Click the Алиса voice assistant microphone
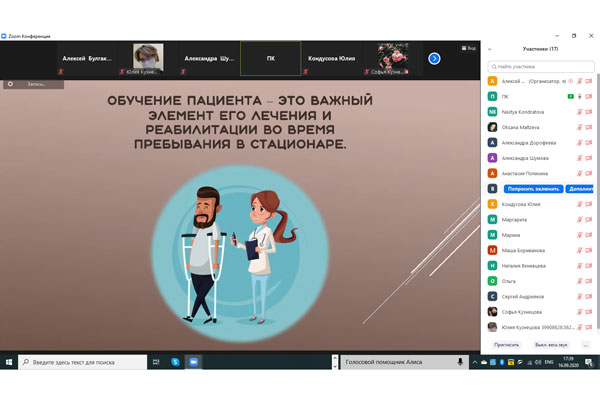 460,362
